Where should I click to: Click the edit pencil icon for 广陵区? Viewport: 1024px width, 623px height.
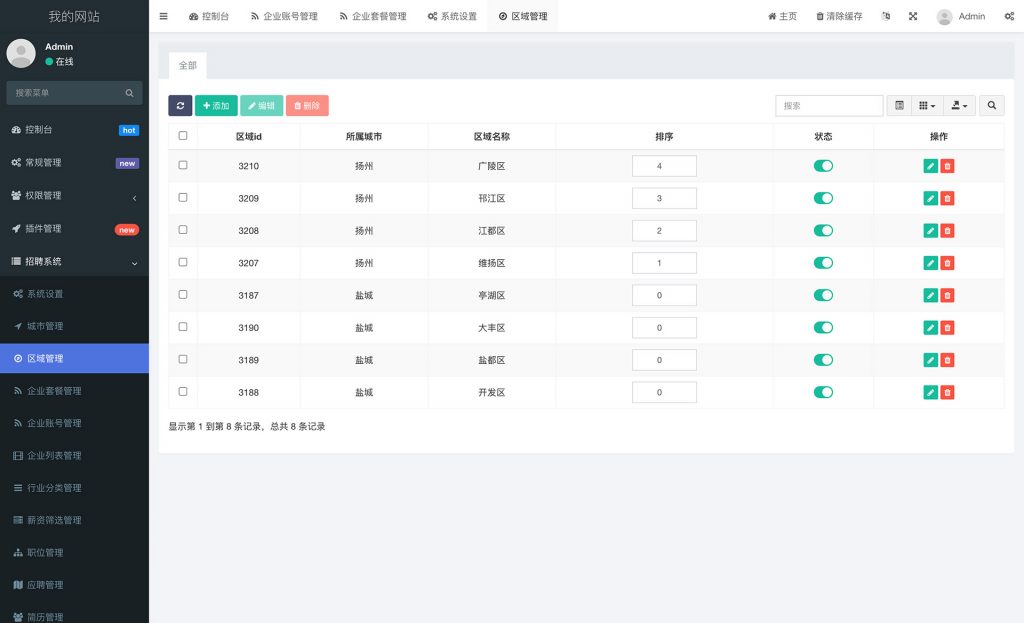point(928,164)
